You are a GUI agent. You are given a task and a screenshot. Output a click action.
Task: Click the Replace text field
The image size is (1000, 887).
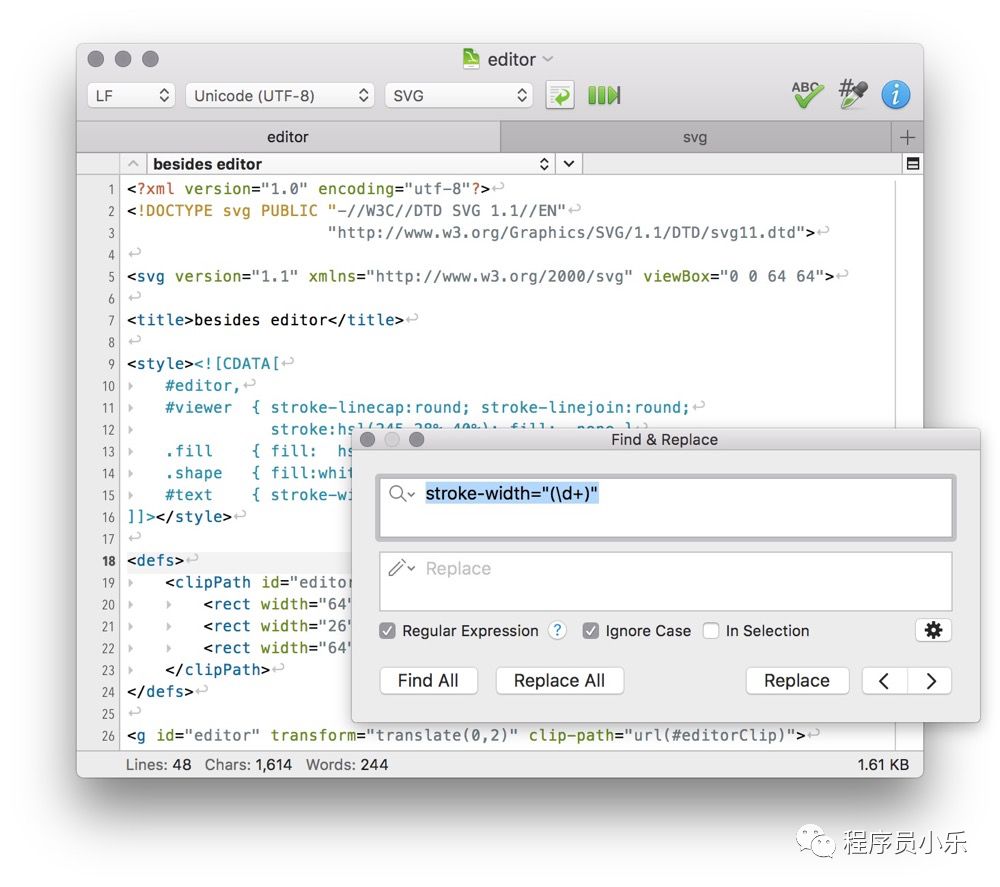point(665,581)
